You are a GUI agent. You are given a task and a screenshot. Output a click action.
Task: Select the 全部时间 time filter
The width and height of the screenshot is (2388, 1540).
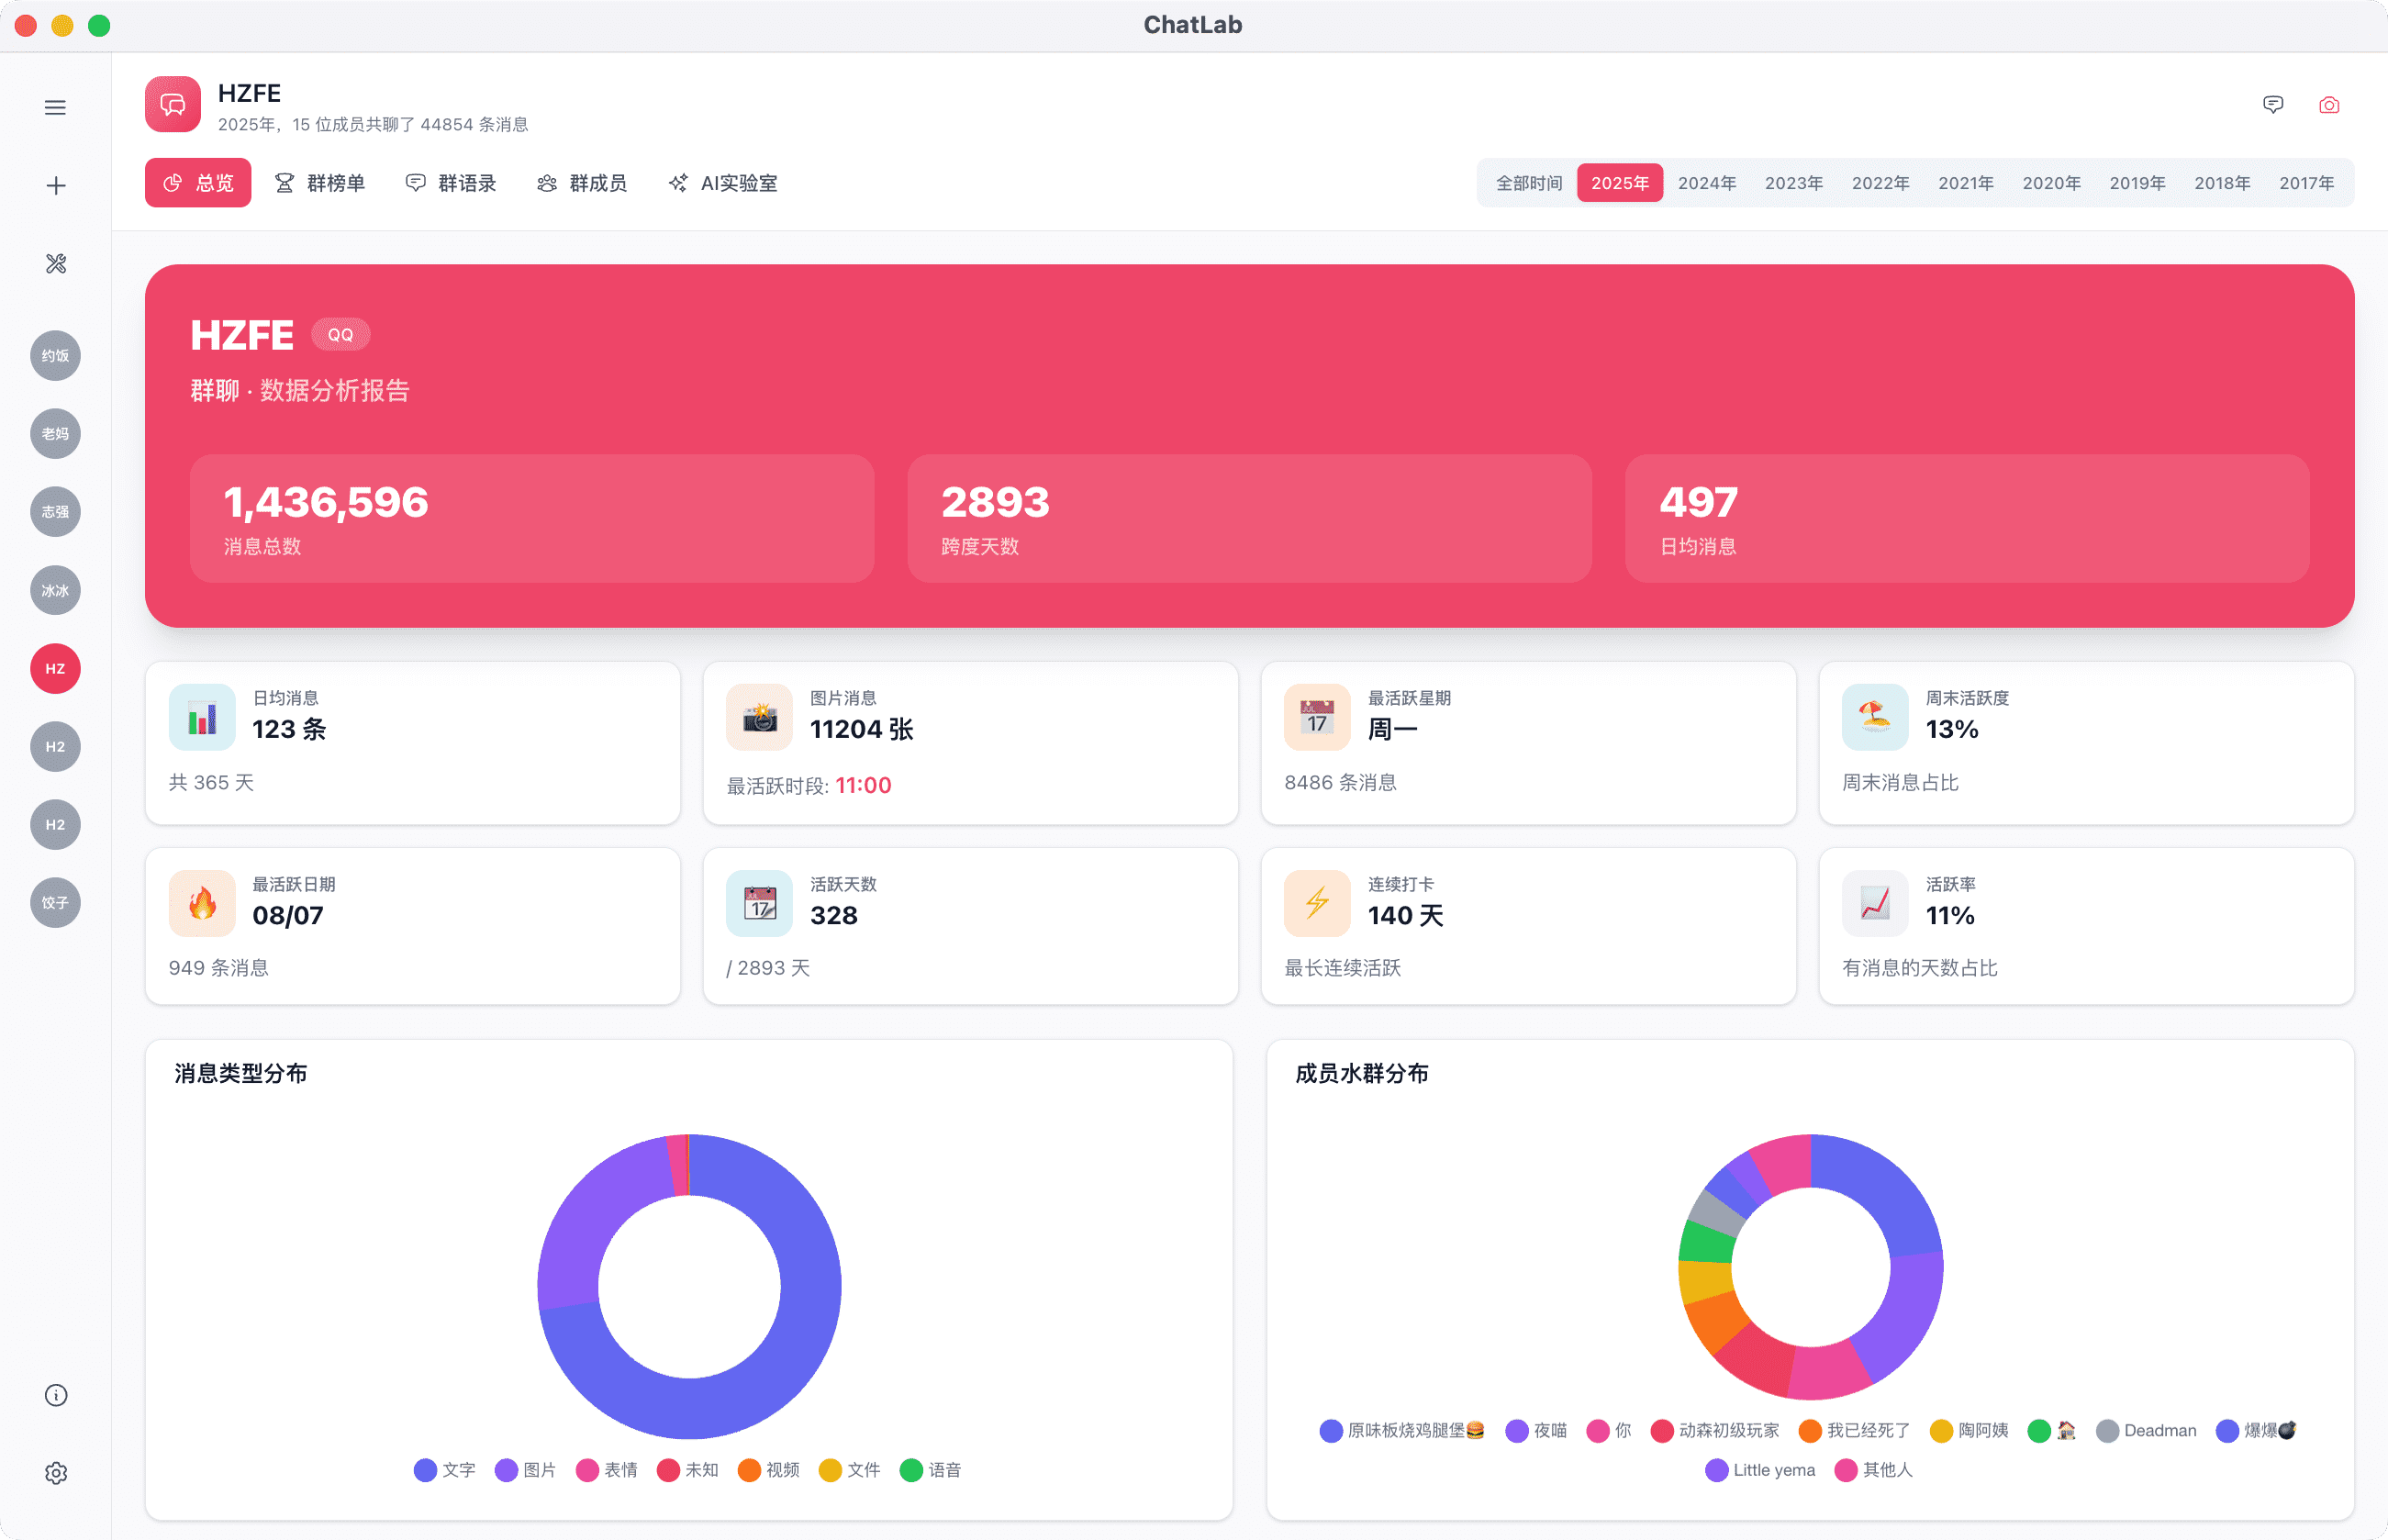click(x=1527, y=182)
